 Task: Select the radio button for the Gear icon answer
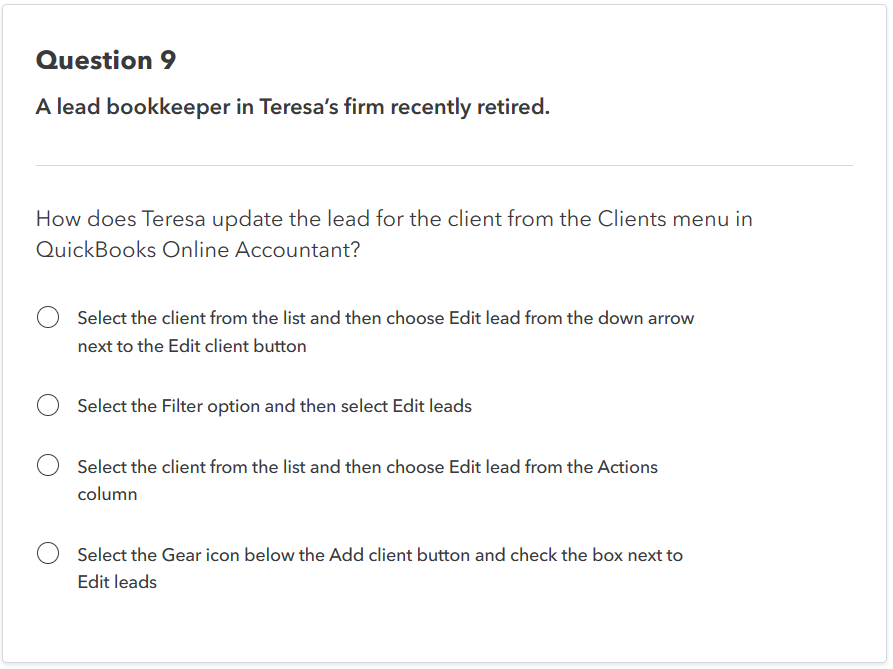click(x=47, y=551)
